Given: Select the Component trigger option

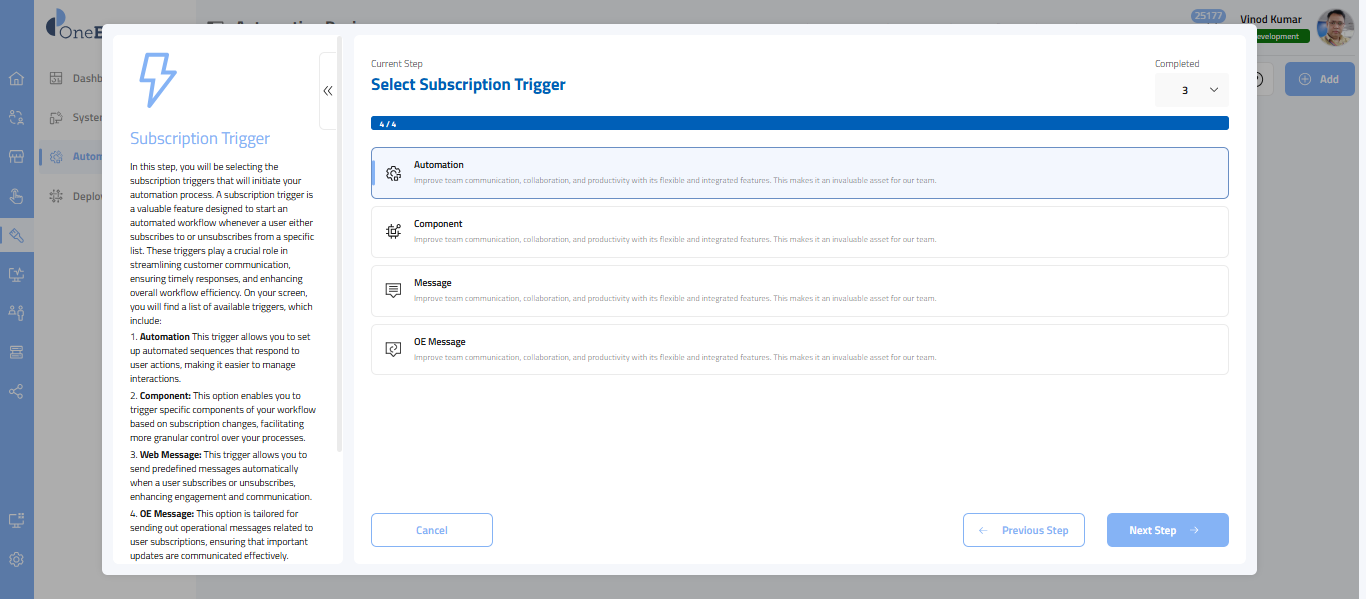Looking at the screenshot, I should [798, 232].
